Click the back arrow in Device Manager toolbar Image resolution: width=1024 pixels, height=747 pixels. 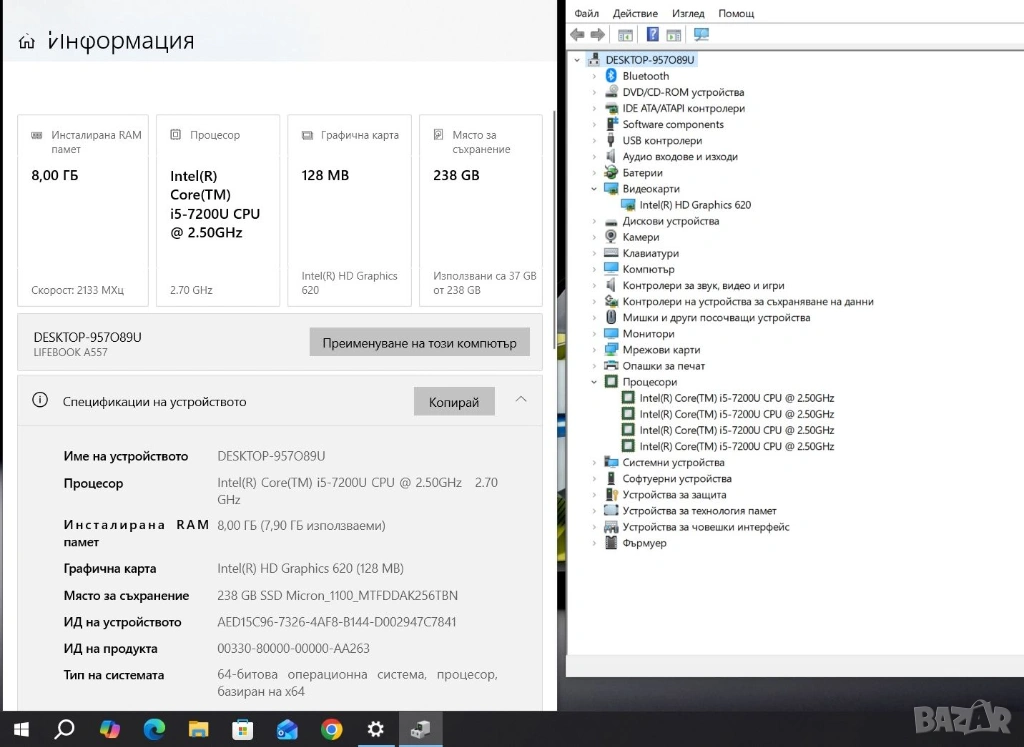point(577,35)
